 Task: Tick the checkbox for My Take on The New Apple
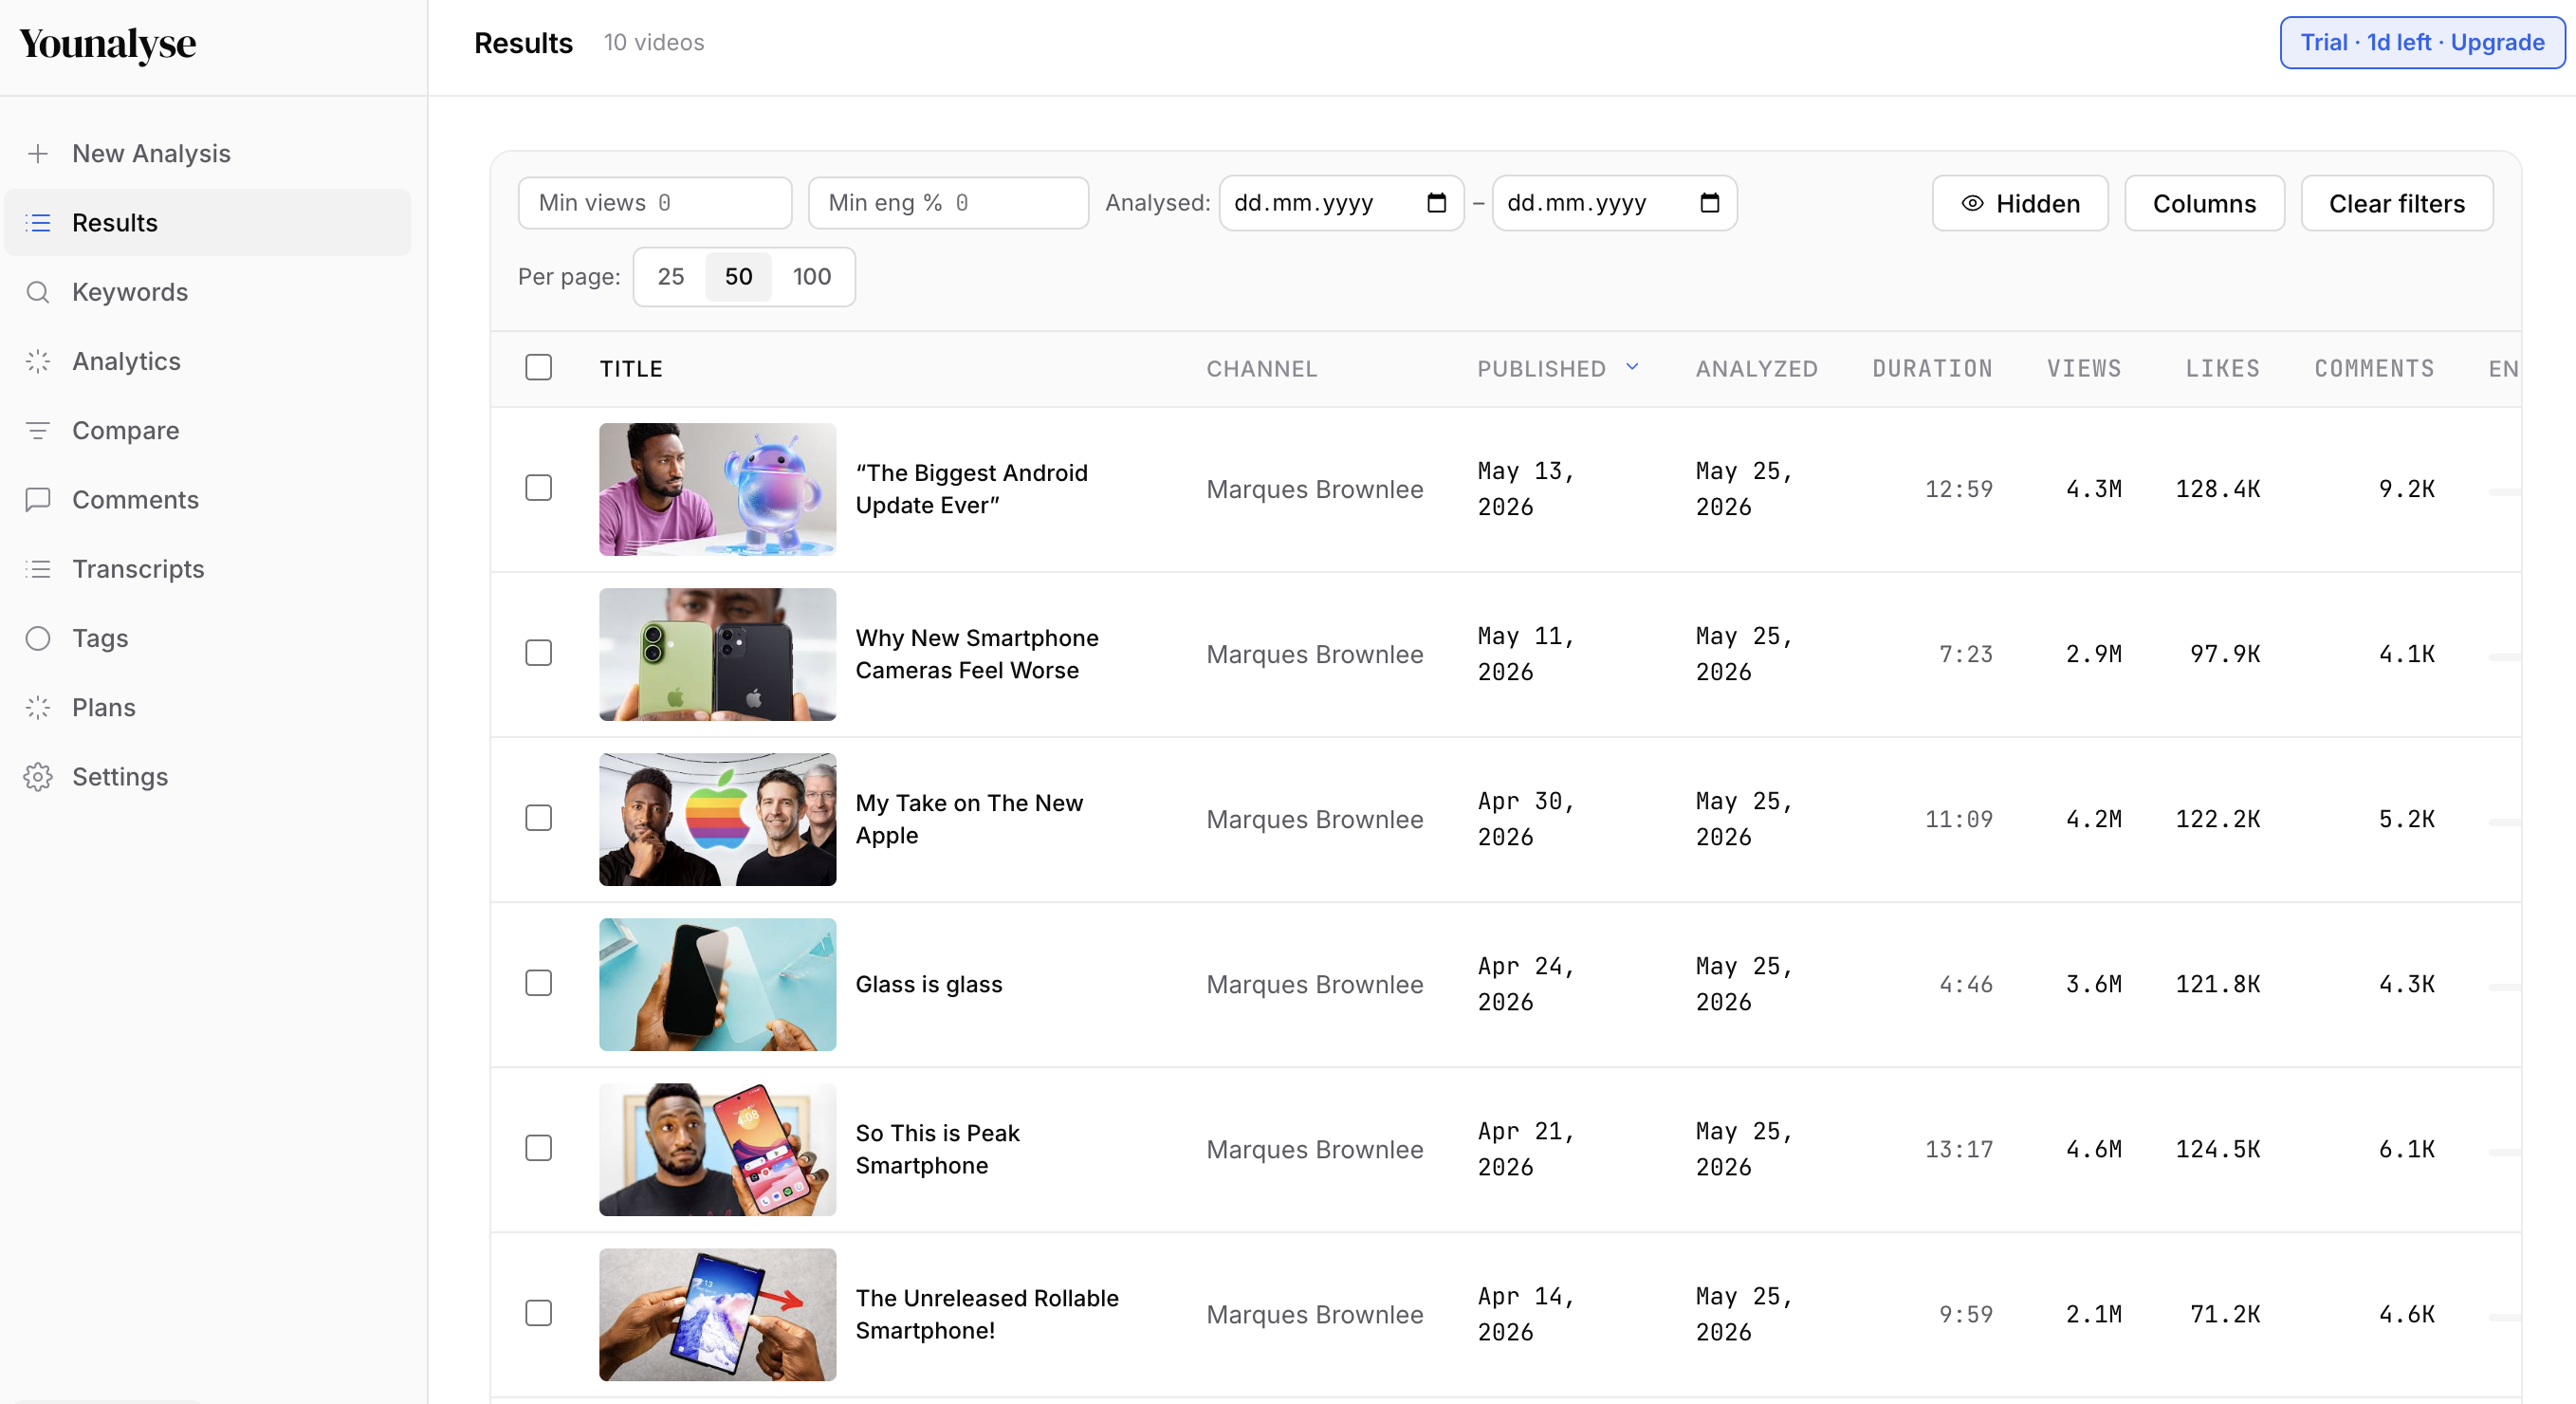pos(538,817)
